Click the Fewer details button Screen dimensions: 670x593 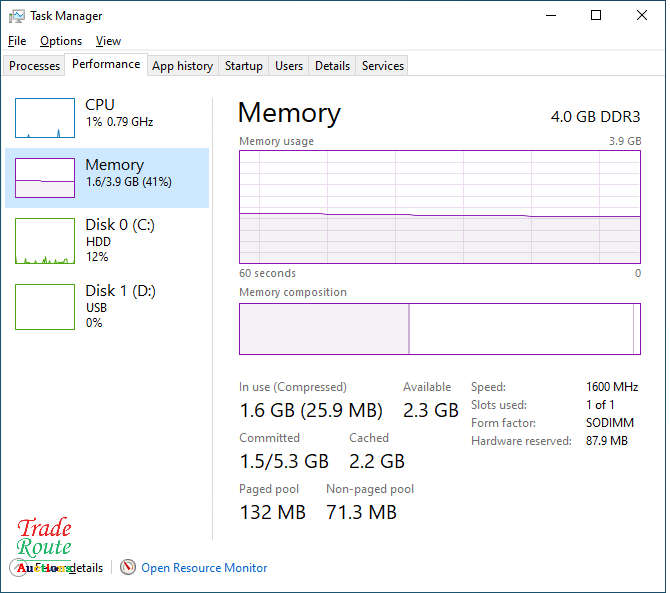56,568
